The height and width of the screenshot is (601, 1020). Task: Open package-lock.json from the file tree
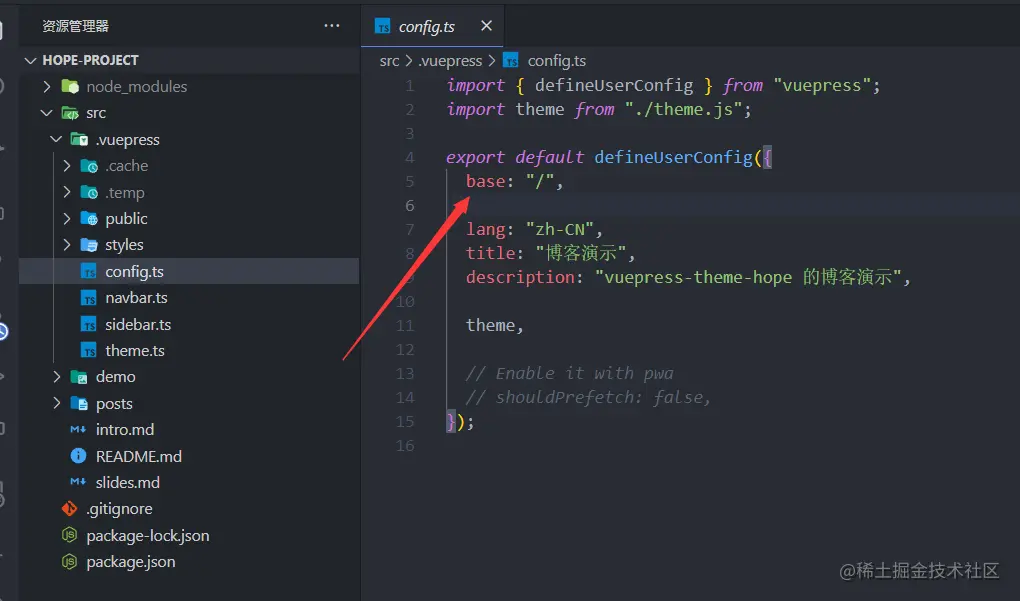pyautogui.click(x=148, y=535)
